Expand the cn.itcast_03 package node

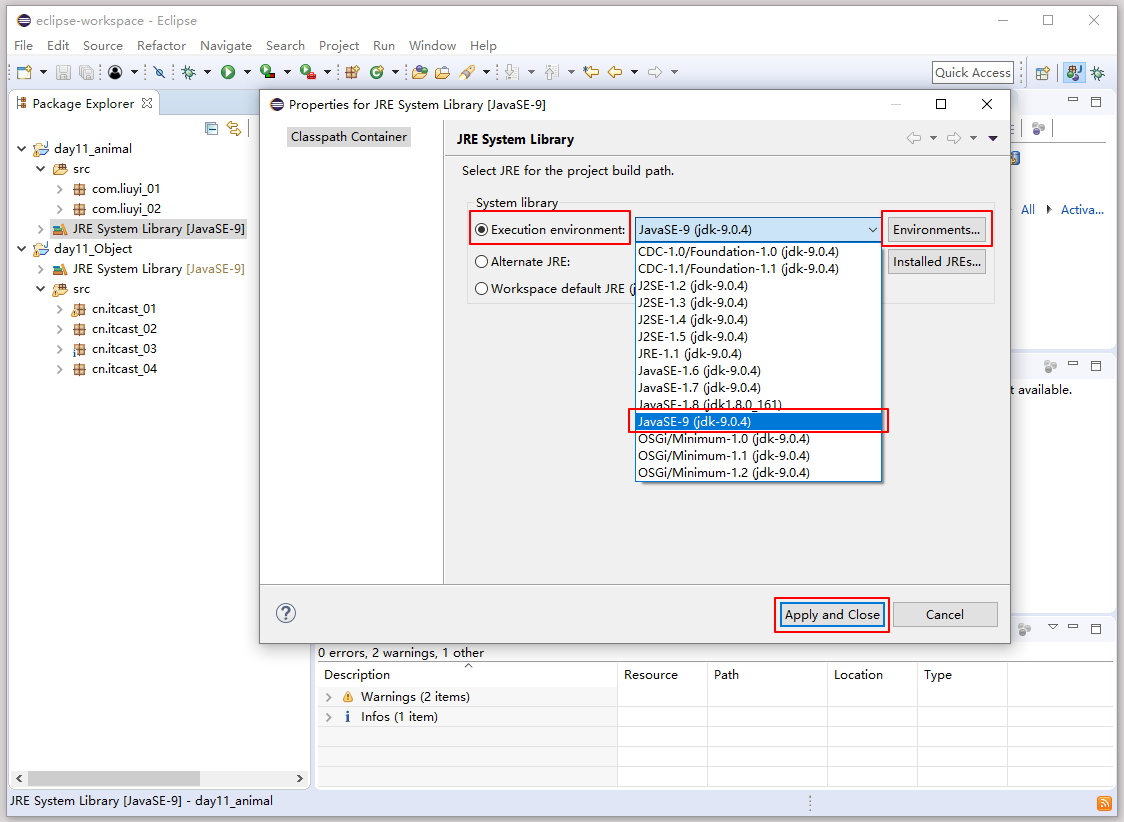pyautogui.click(x=59, y=349)
